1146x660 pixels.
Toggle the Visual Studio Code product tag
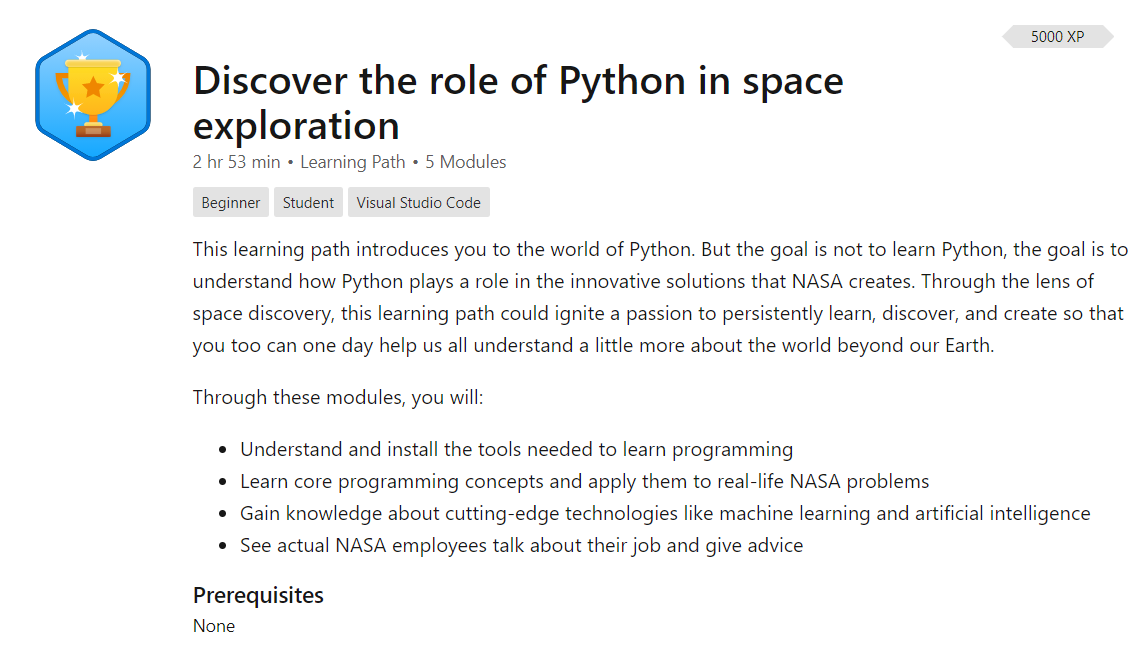pyautogui.click(x=418, y=202)
